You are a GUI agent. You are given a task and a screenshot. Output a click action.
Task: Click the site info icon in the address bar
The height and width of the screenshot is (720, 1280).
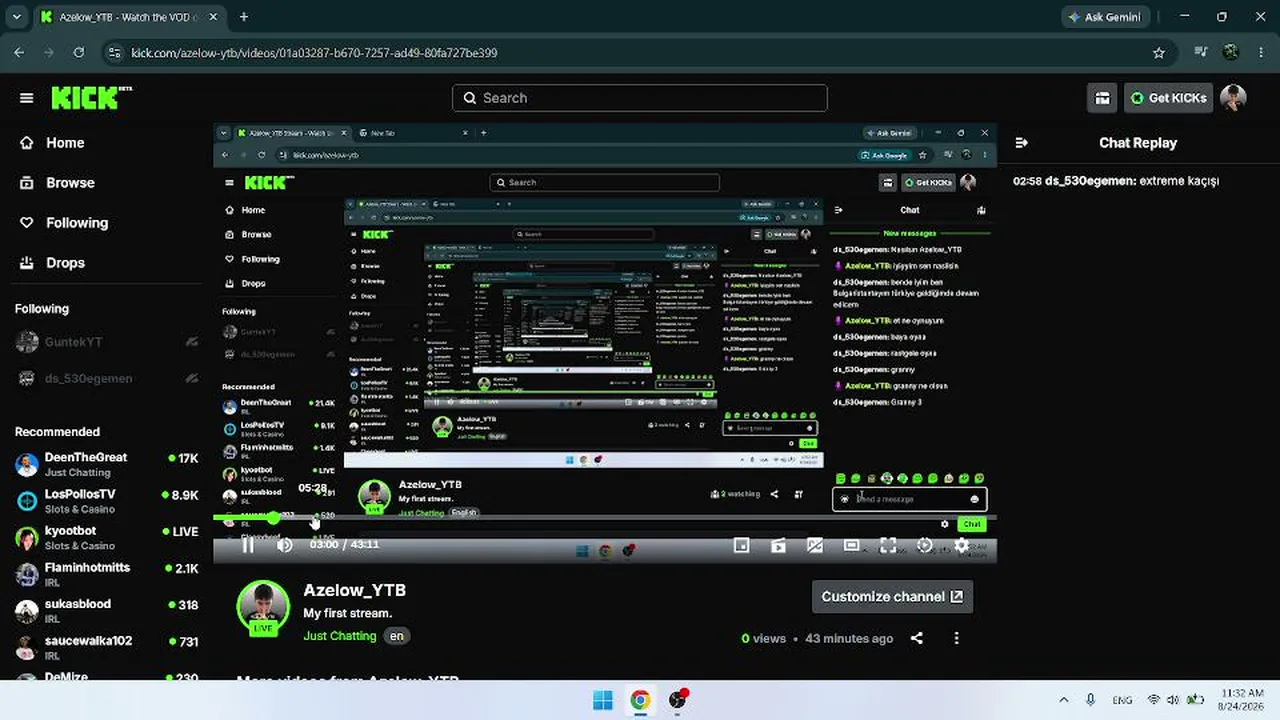click(114, 53)
